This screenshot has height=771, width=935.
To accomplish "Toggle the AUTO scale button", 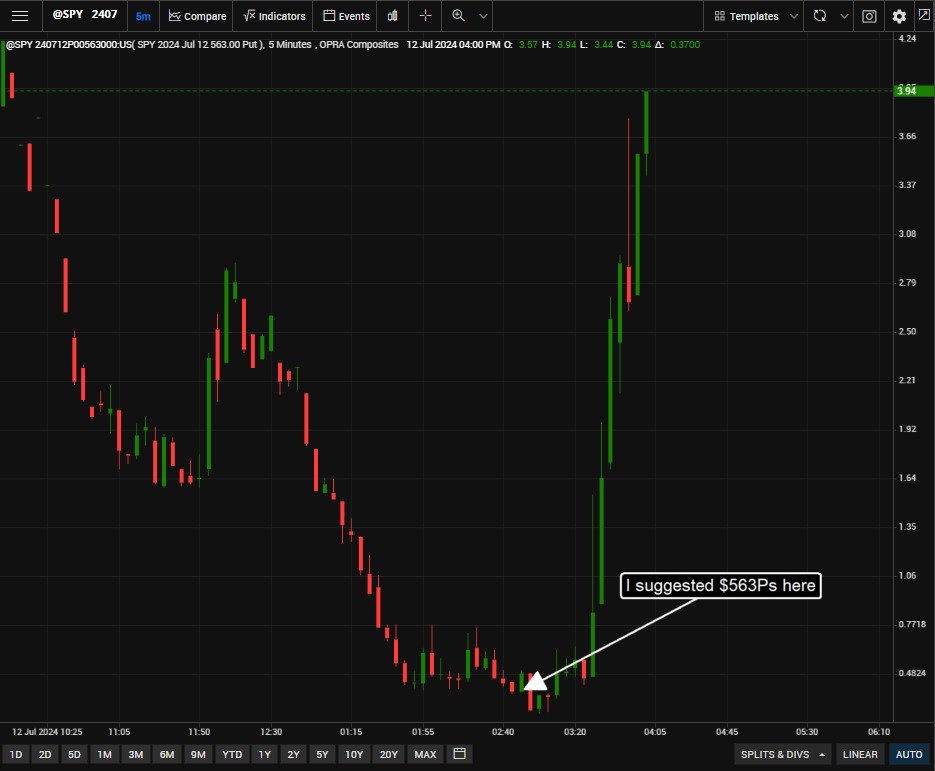I will tap(909, 754).
